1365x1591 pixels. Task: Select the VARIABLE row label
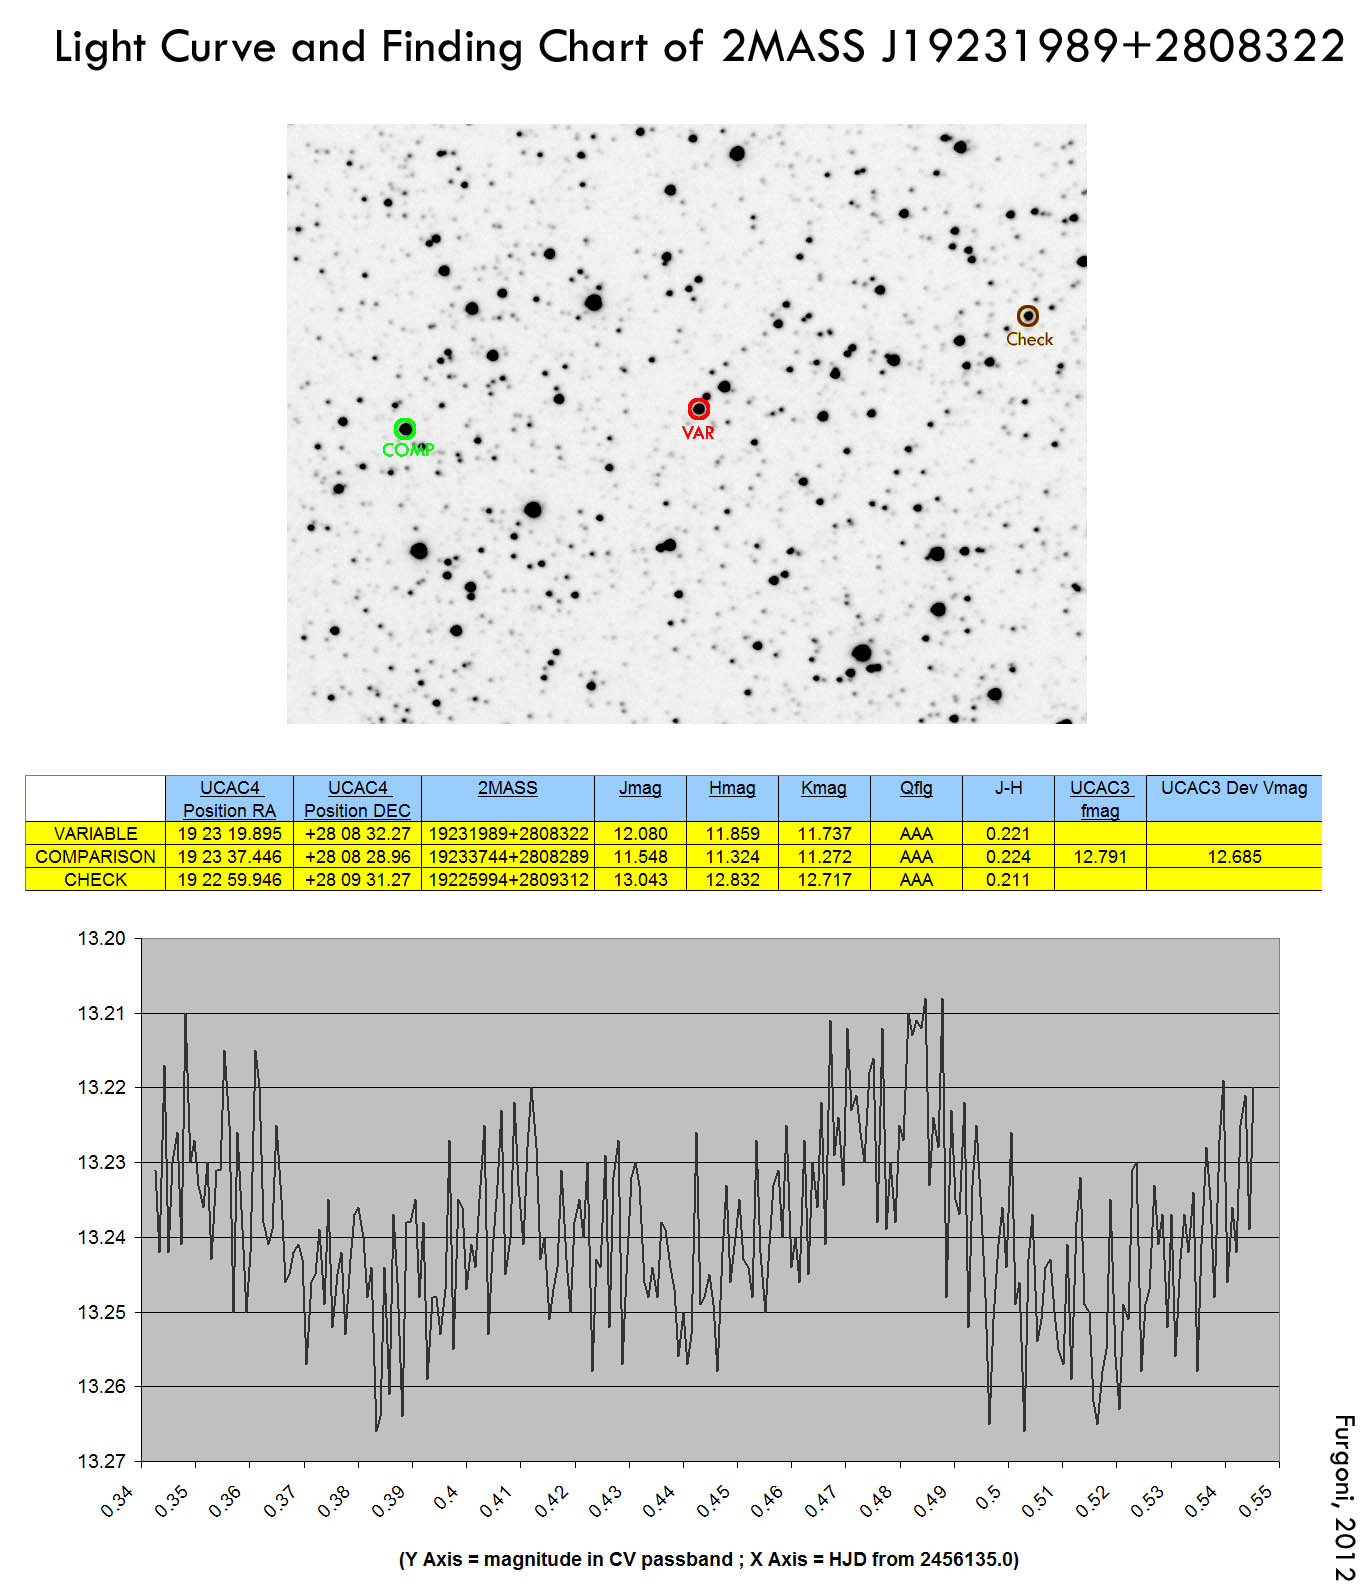pos(96,834)
